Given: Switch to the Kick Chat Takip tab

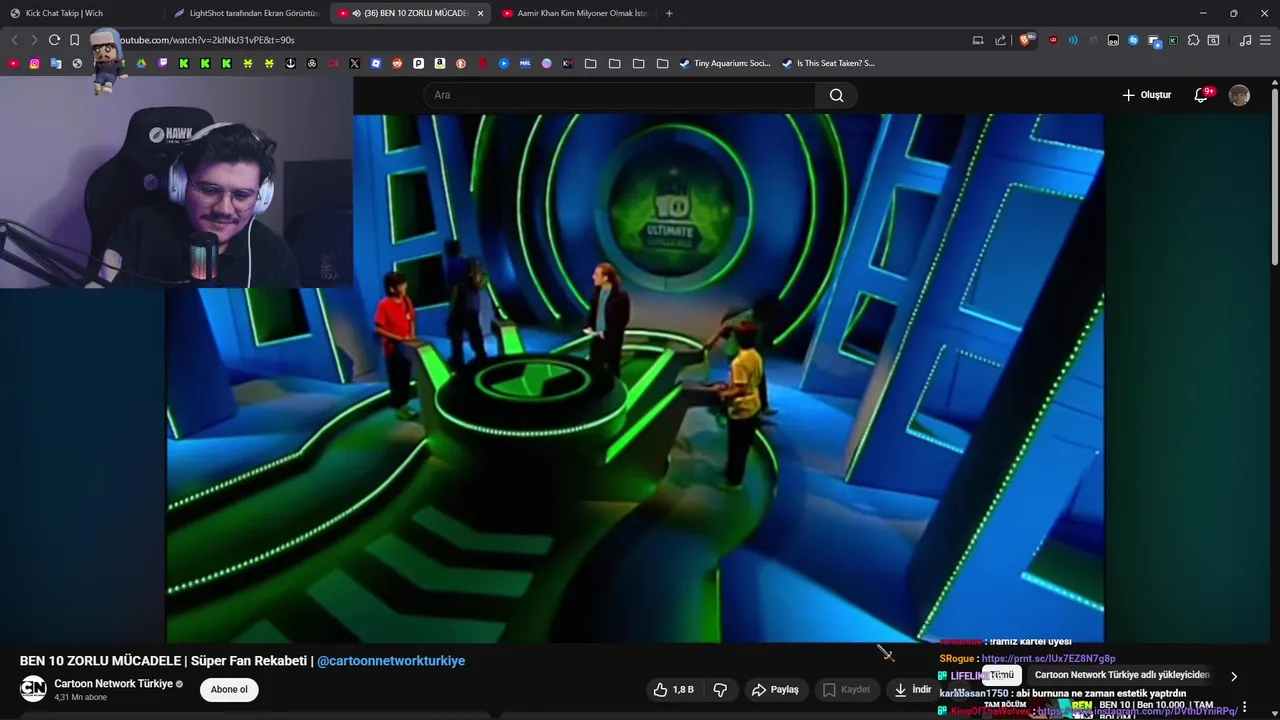Looking at the screenshot, I should point(82,13).
